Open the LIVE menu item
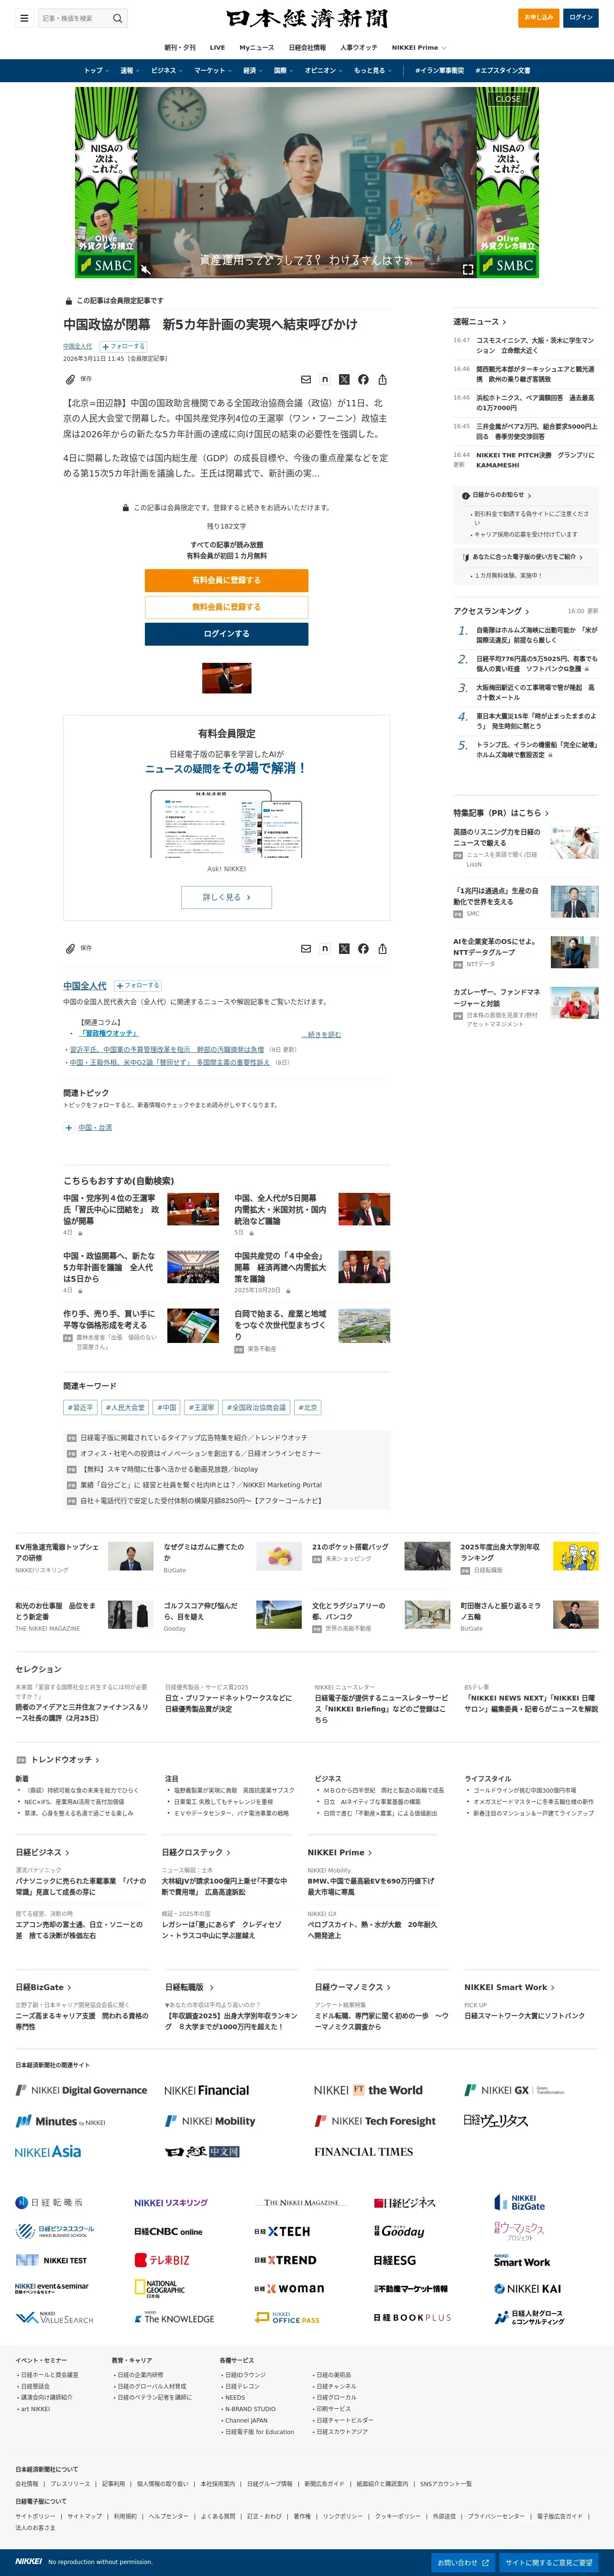 tap(217, 47)
